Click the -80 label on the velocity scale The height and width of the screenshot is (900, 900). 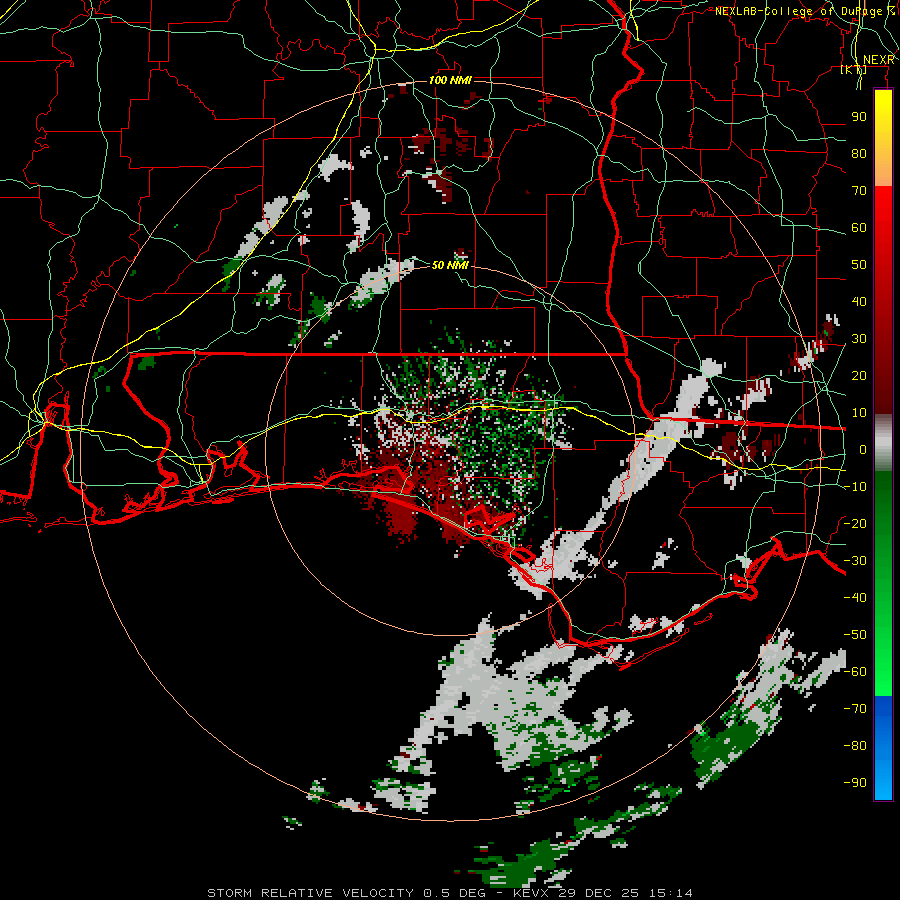coord(855,746)
